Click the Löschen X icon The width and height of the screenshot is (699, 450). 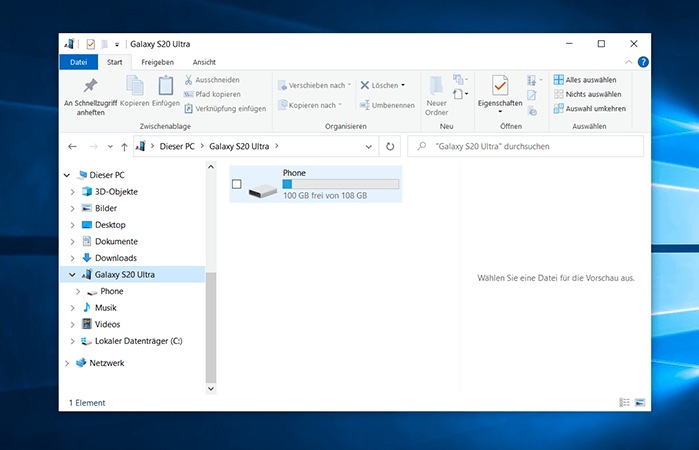(365, 85)
